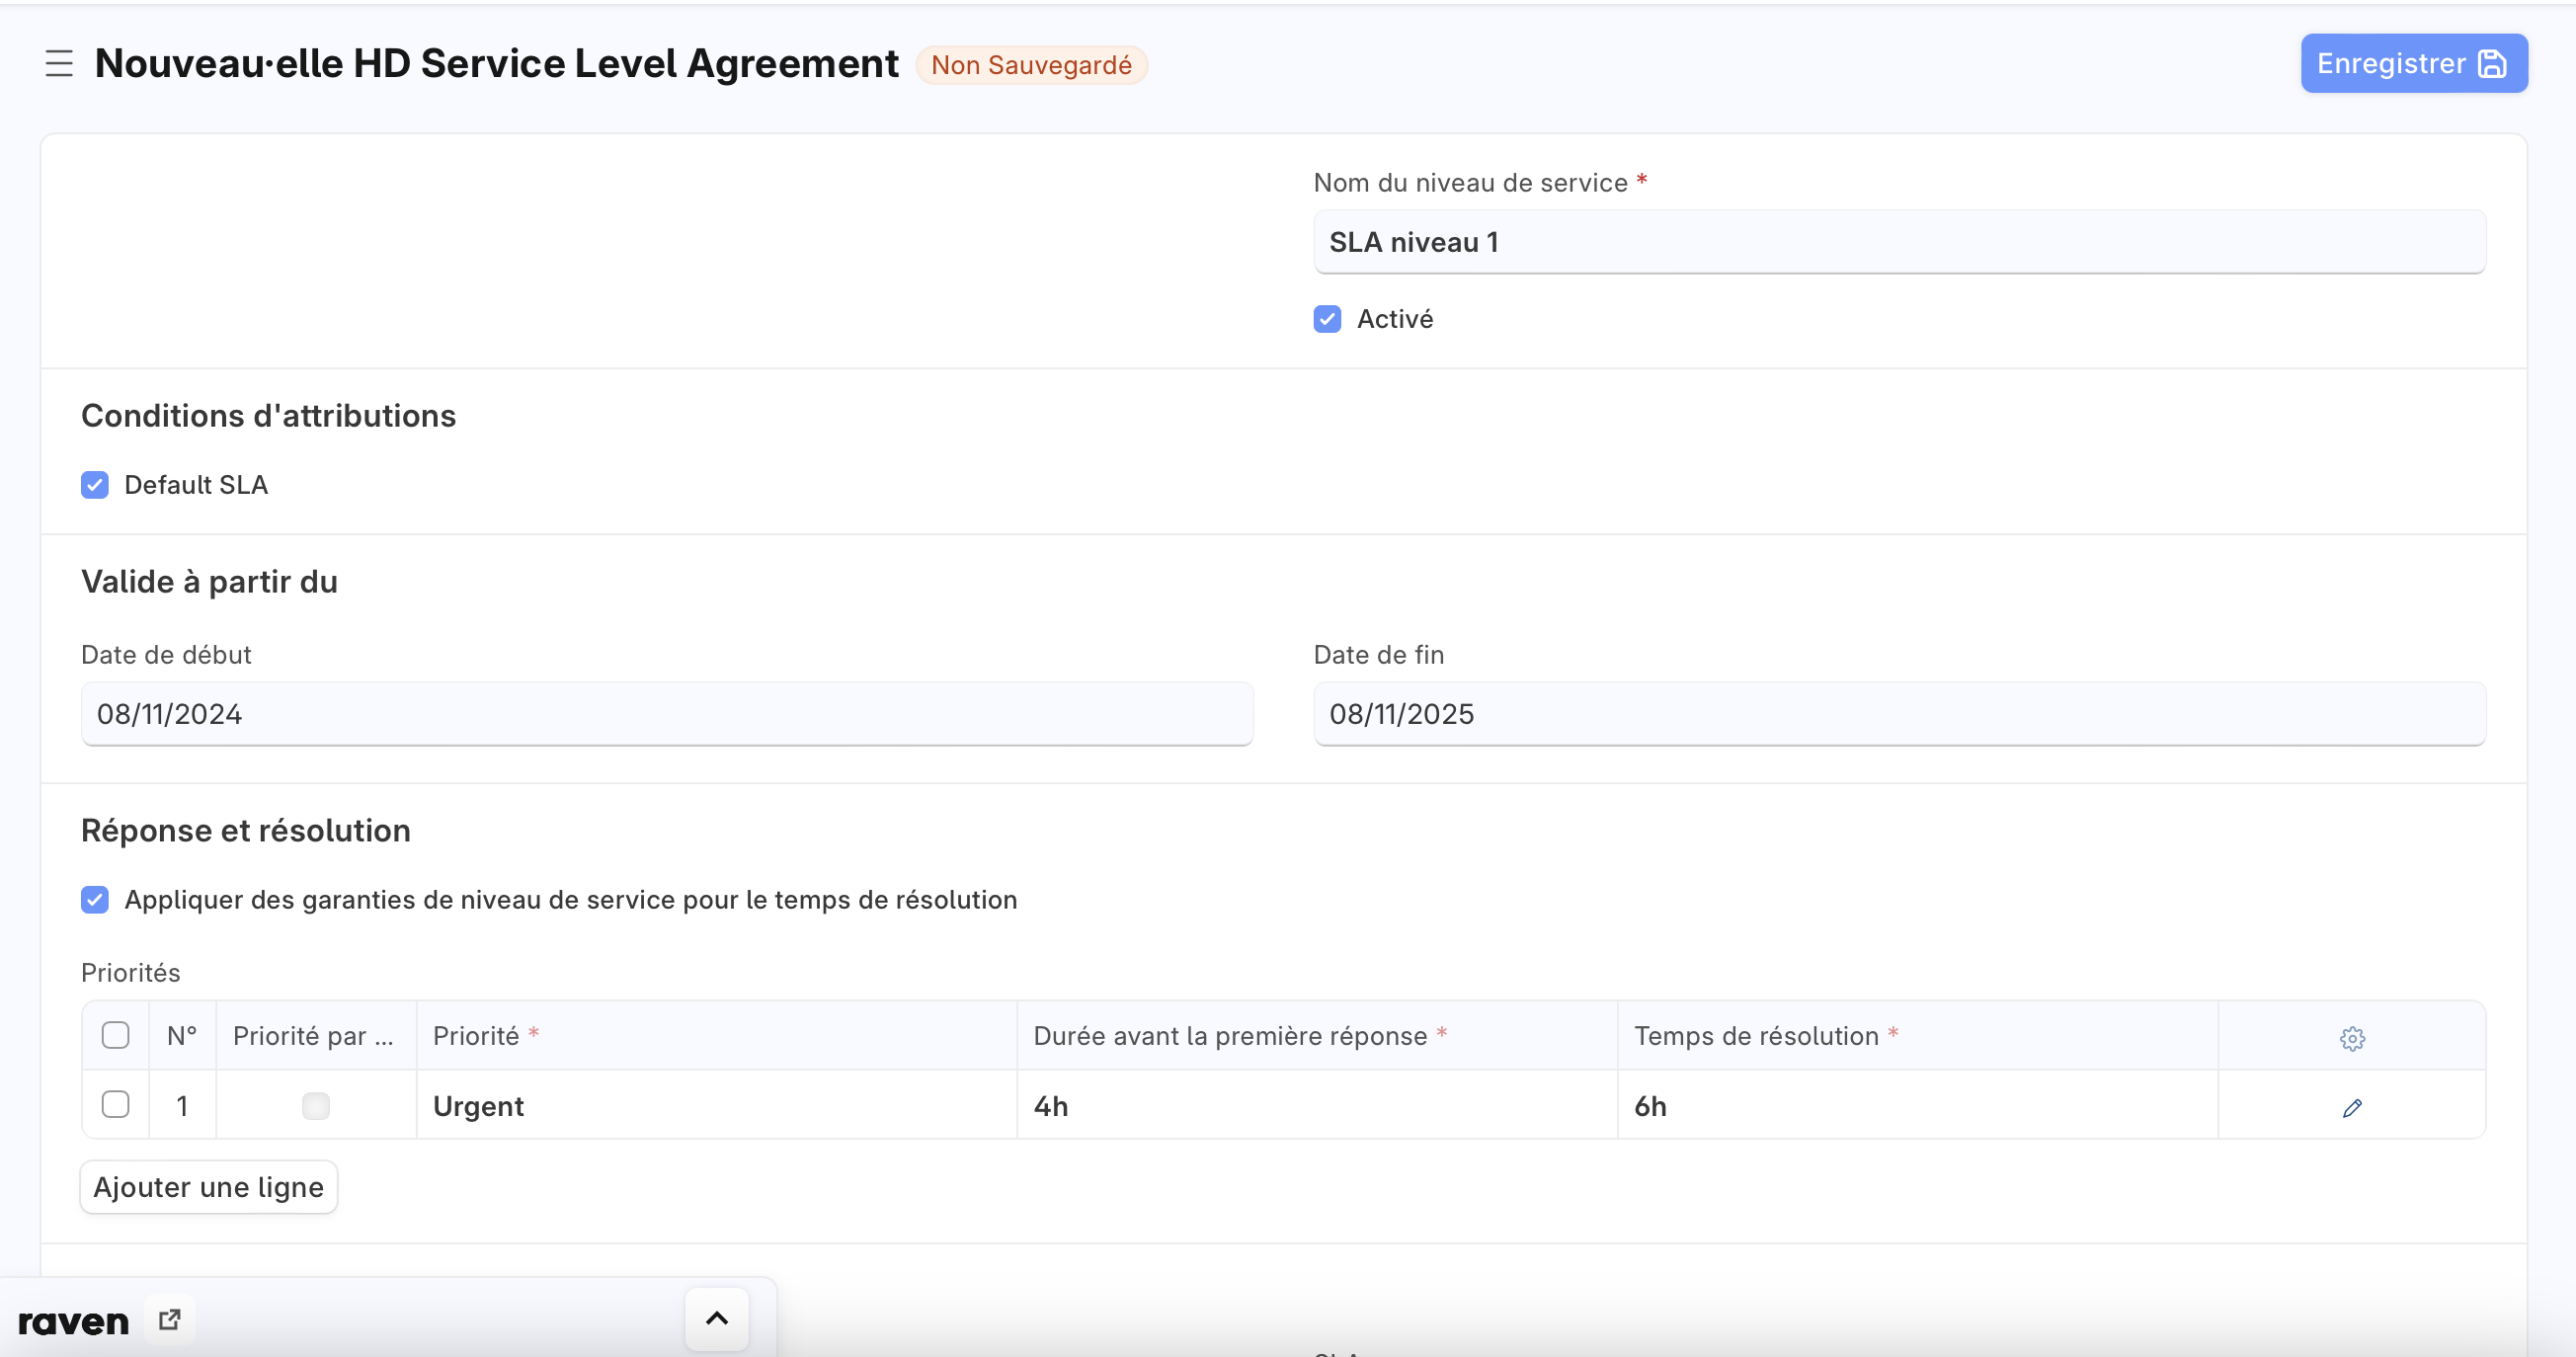Disable service level guarantees for resolution checkbox

[x=95, y=900]
